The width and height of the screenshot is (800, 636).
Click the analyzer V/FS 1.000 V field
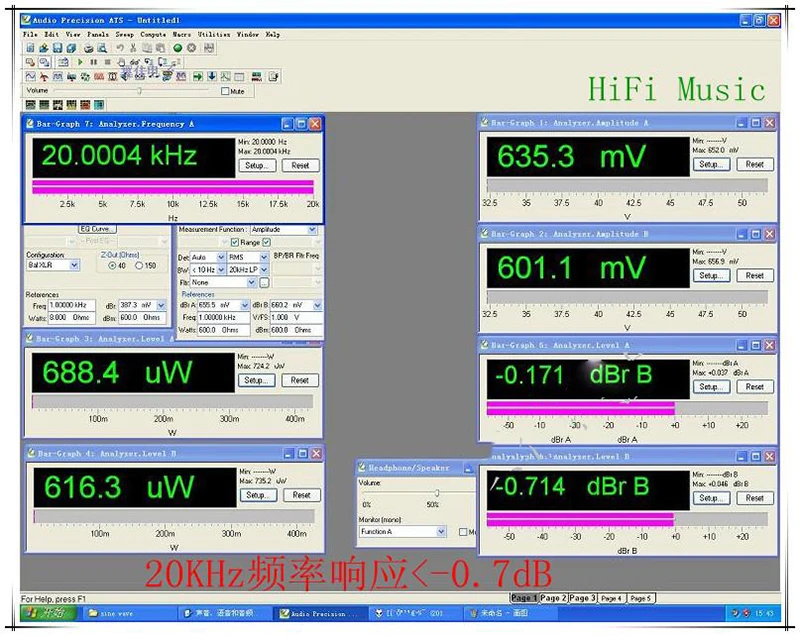(x=296, y=317)
